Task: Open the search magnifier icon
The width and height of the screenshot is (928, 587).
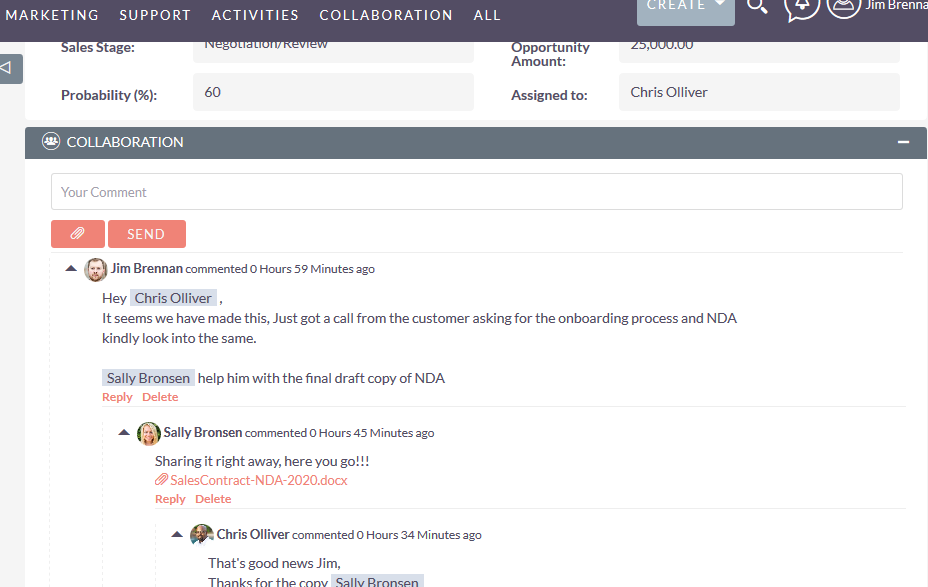Action: 757,7
